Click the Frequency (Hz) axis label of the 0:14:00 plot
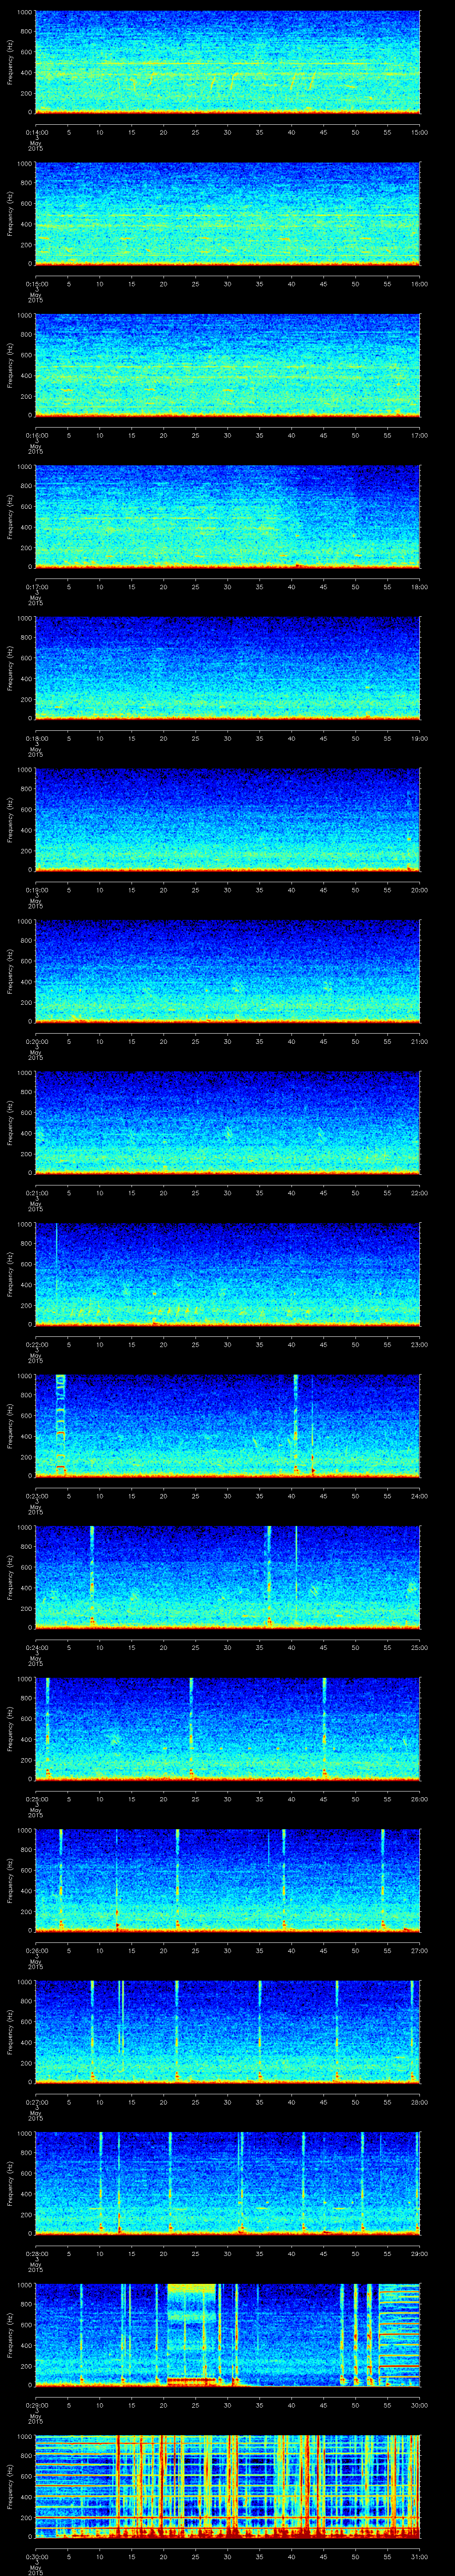The height and width of the screenshot is (2576, 455). 10,63
